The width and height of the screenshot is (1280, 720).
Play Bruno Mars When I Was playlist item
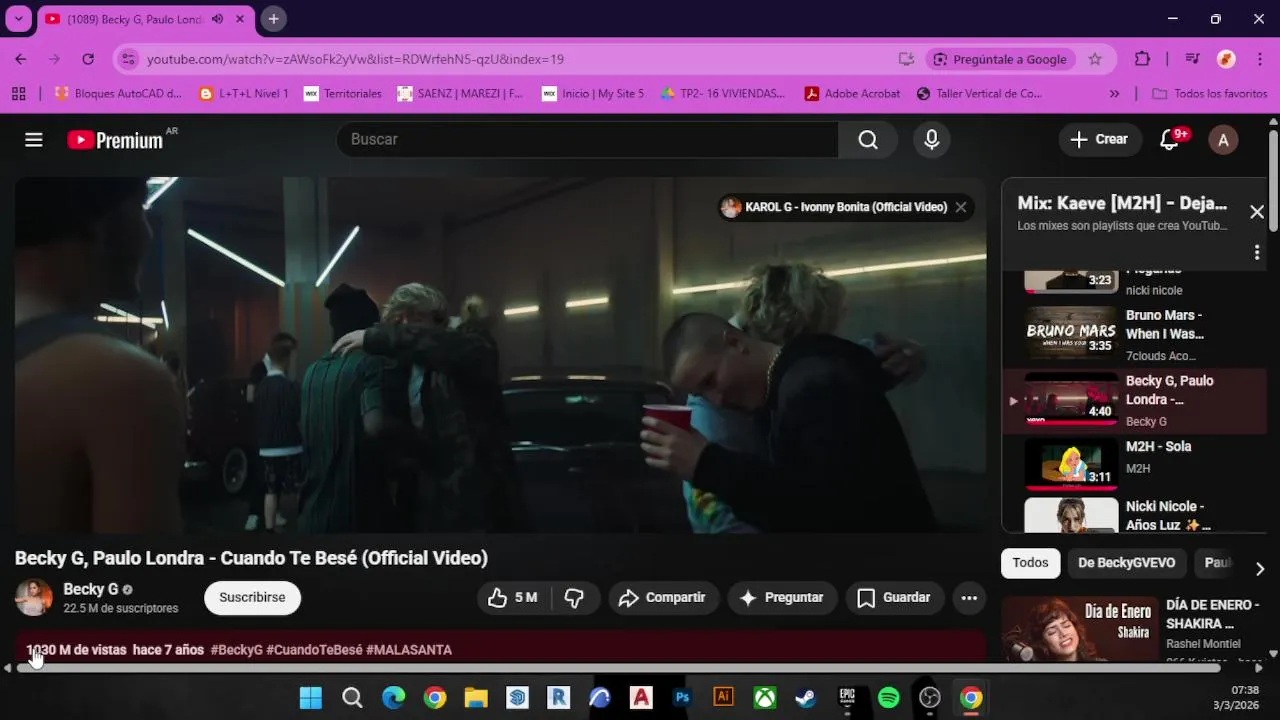click(1134, 335)
